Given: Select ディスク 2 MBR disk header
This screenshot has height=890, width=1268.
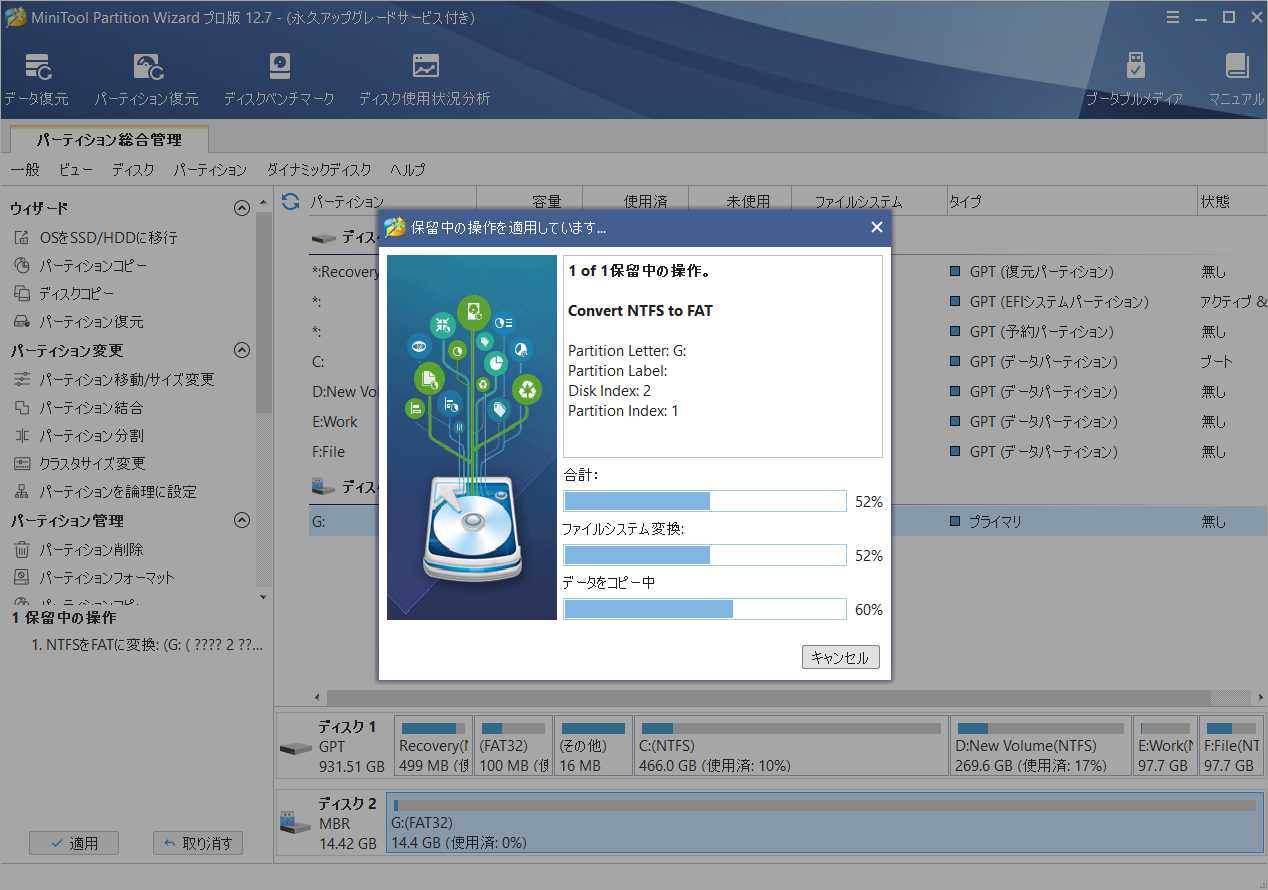Looking at the screenshot, I should 332,823.
